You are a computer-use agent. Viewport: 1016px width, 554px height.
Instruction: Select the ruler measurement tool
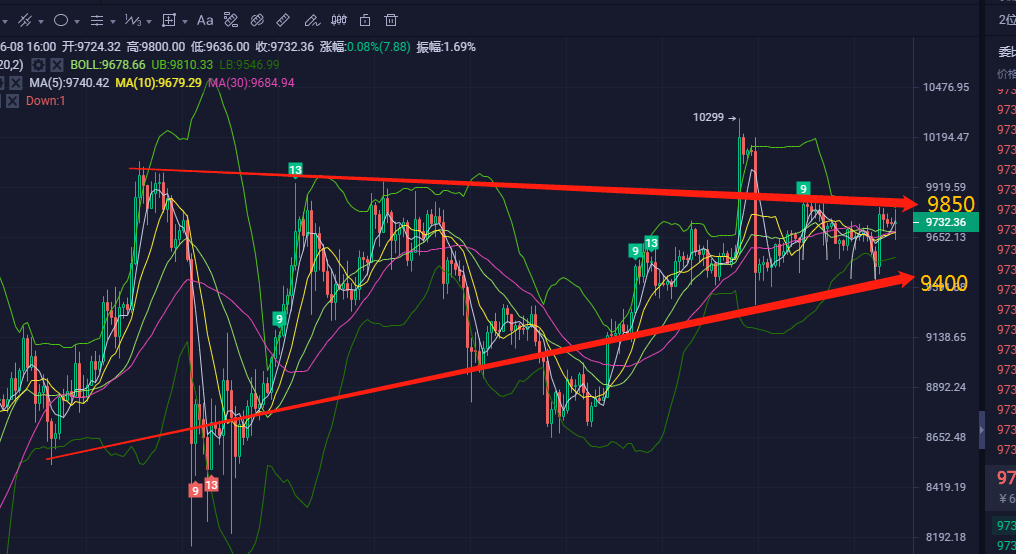[283, 20]
